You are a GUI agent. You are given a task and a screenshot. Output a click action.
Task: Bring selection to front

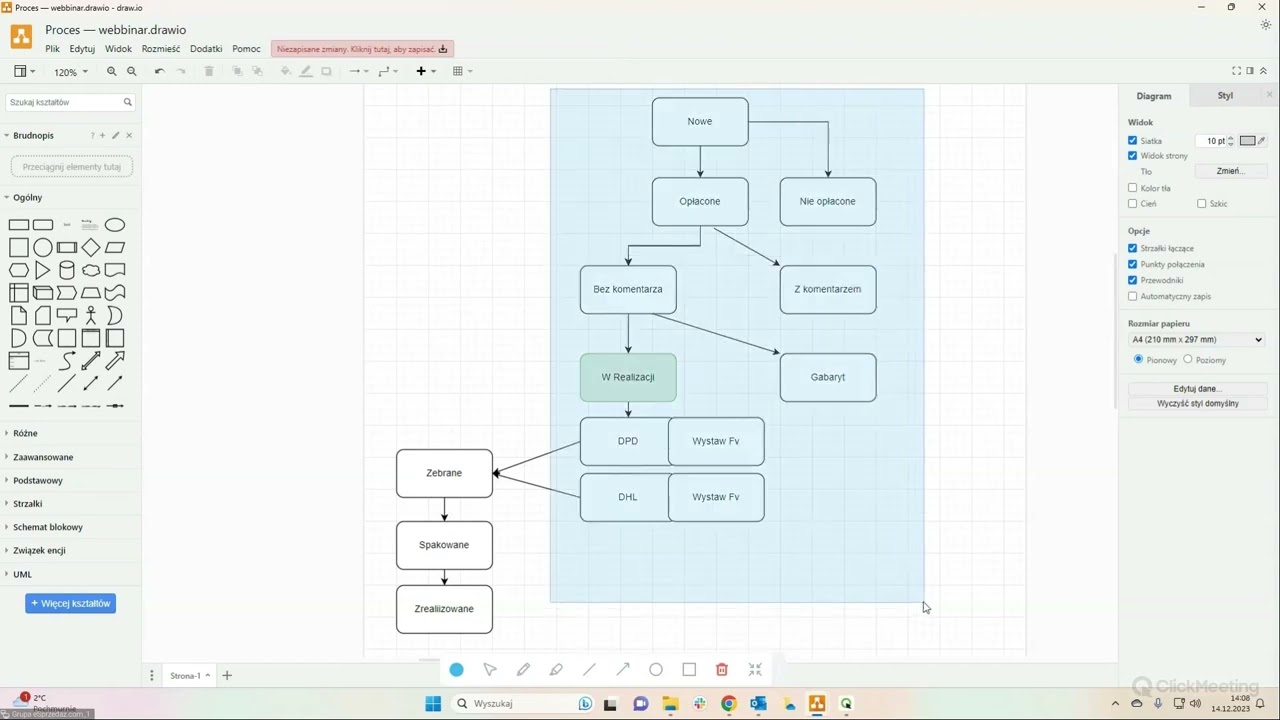click(237, 71)
